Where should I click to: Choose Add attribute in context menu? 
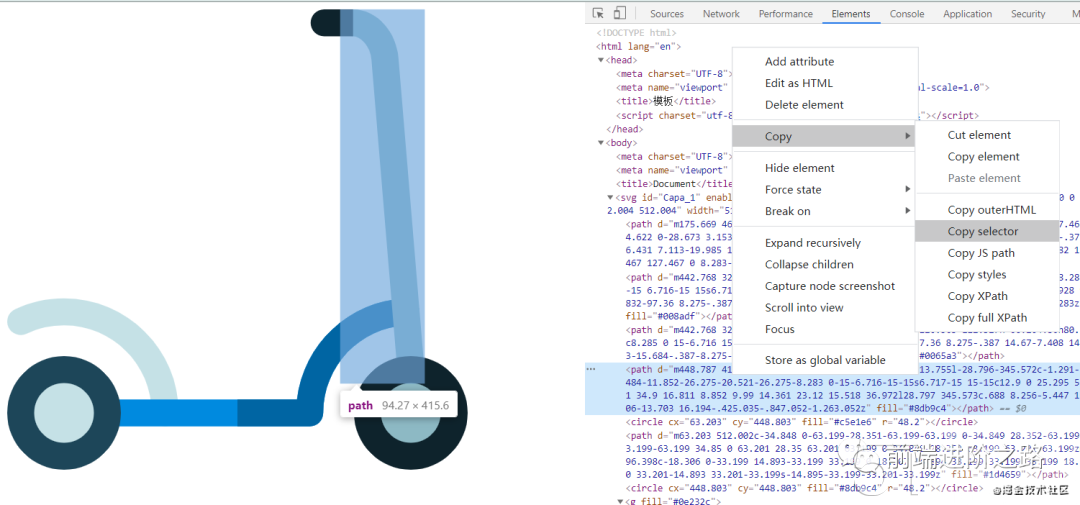(799, 61)
